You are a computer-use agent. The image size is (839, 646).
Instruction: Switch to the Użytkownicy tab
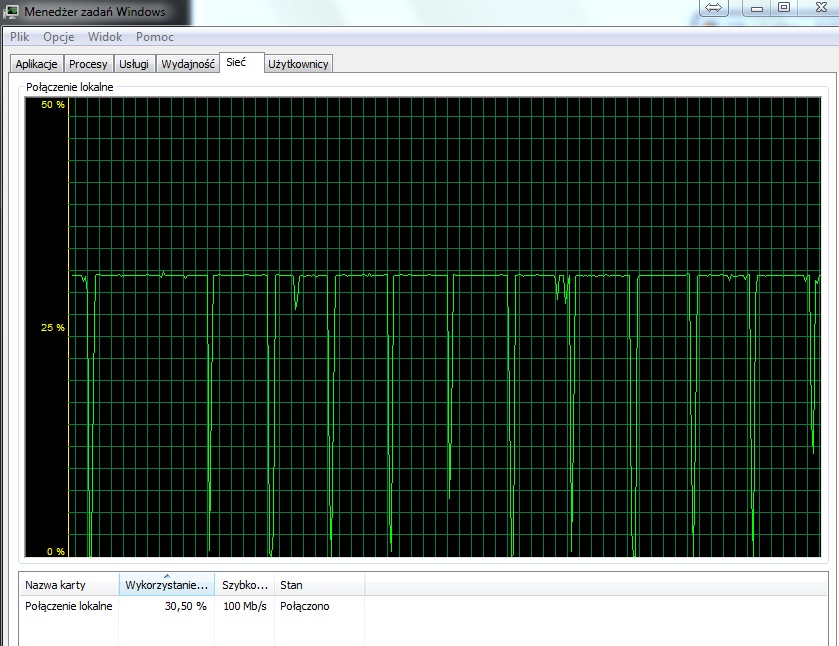coord(298,64)
